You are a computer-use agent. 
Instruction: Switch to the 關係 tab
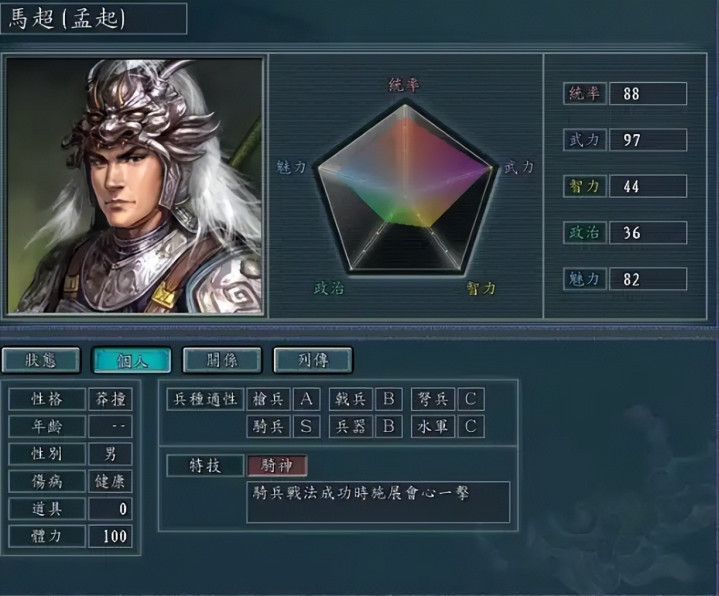pos(222,360)
